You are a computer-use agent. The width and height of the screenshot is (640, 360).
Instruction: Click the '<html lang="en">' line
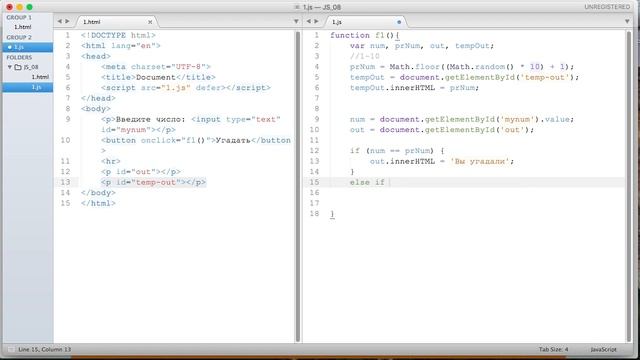pyautogui.click(x=120, y=46)
